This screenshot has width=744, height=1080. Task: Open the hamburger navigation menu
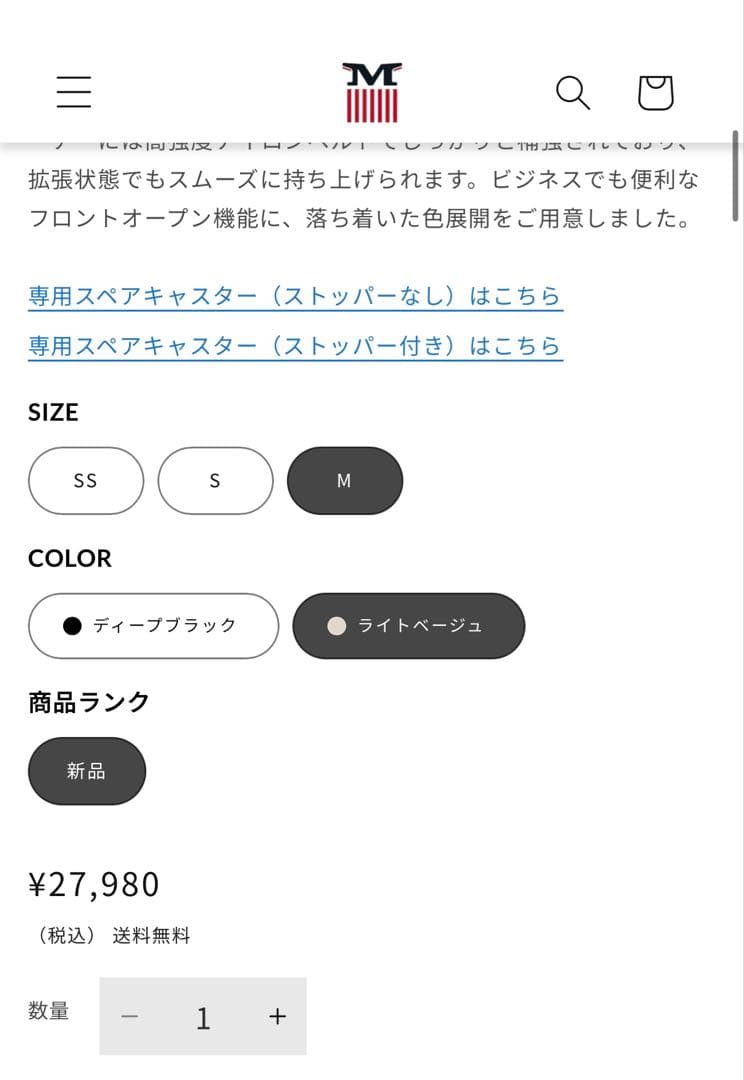coord(73,90)
